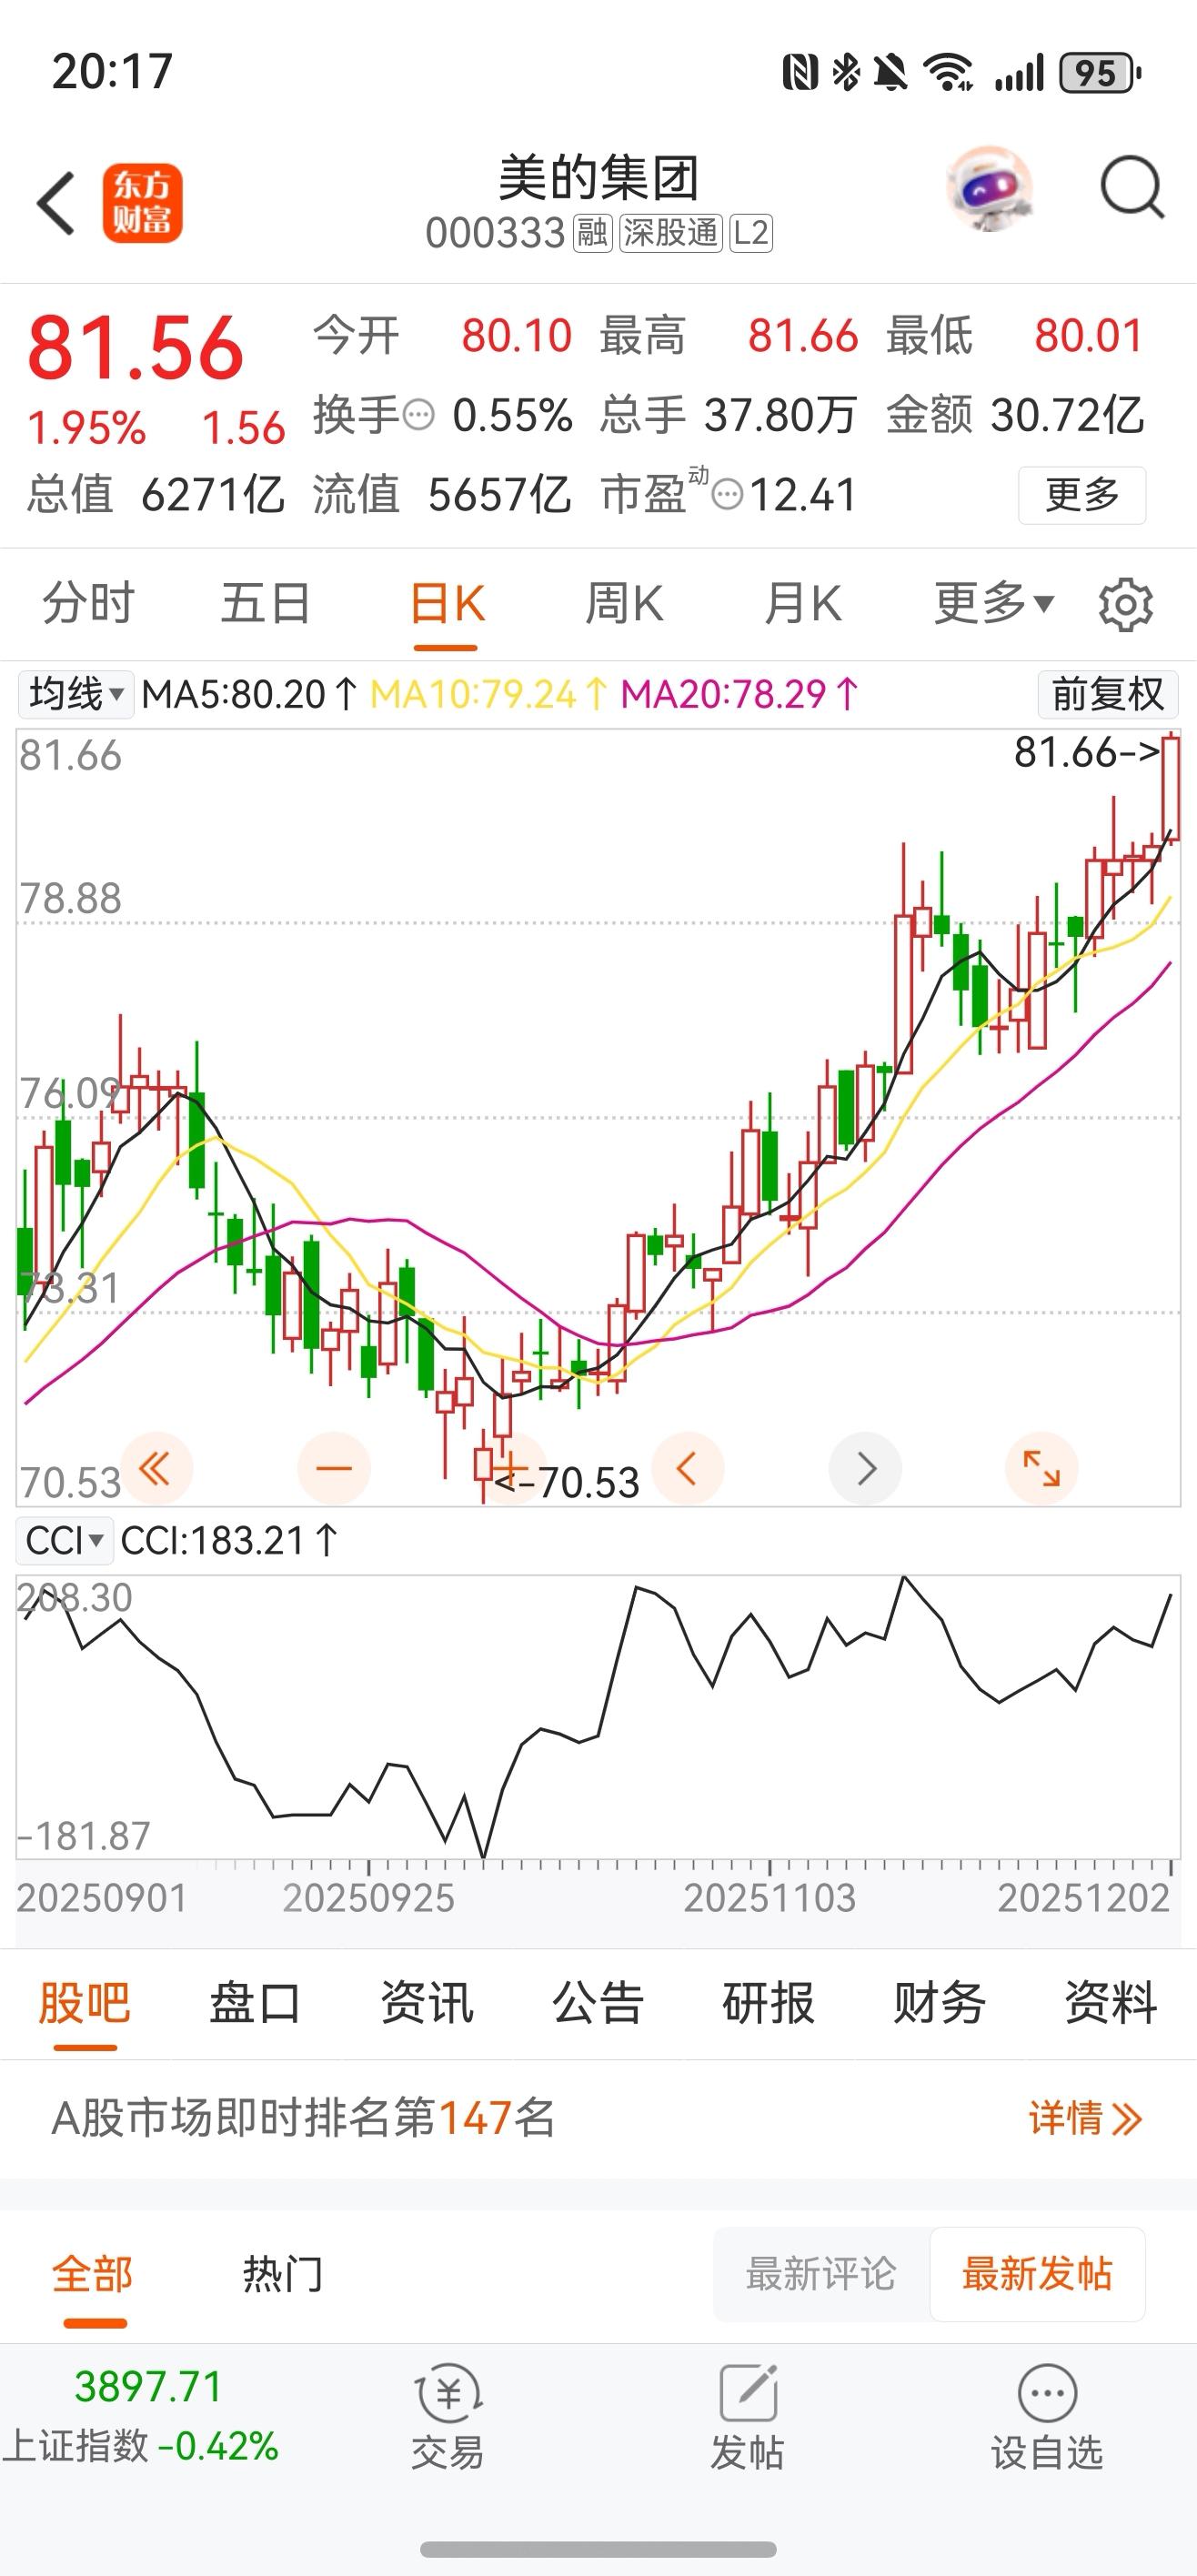Open 发帖 post icon
This screenshot has height=2576, width=1197.
[748, 2416]
